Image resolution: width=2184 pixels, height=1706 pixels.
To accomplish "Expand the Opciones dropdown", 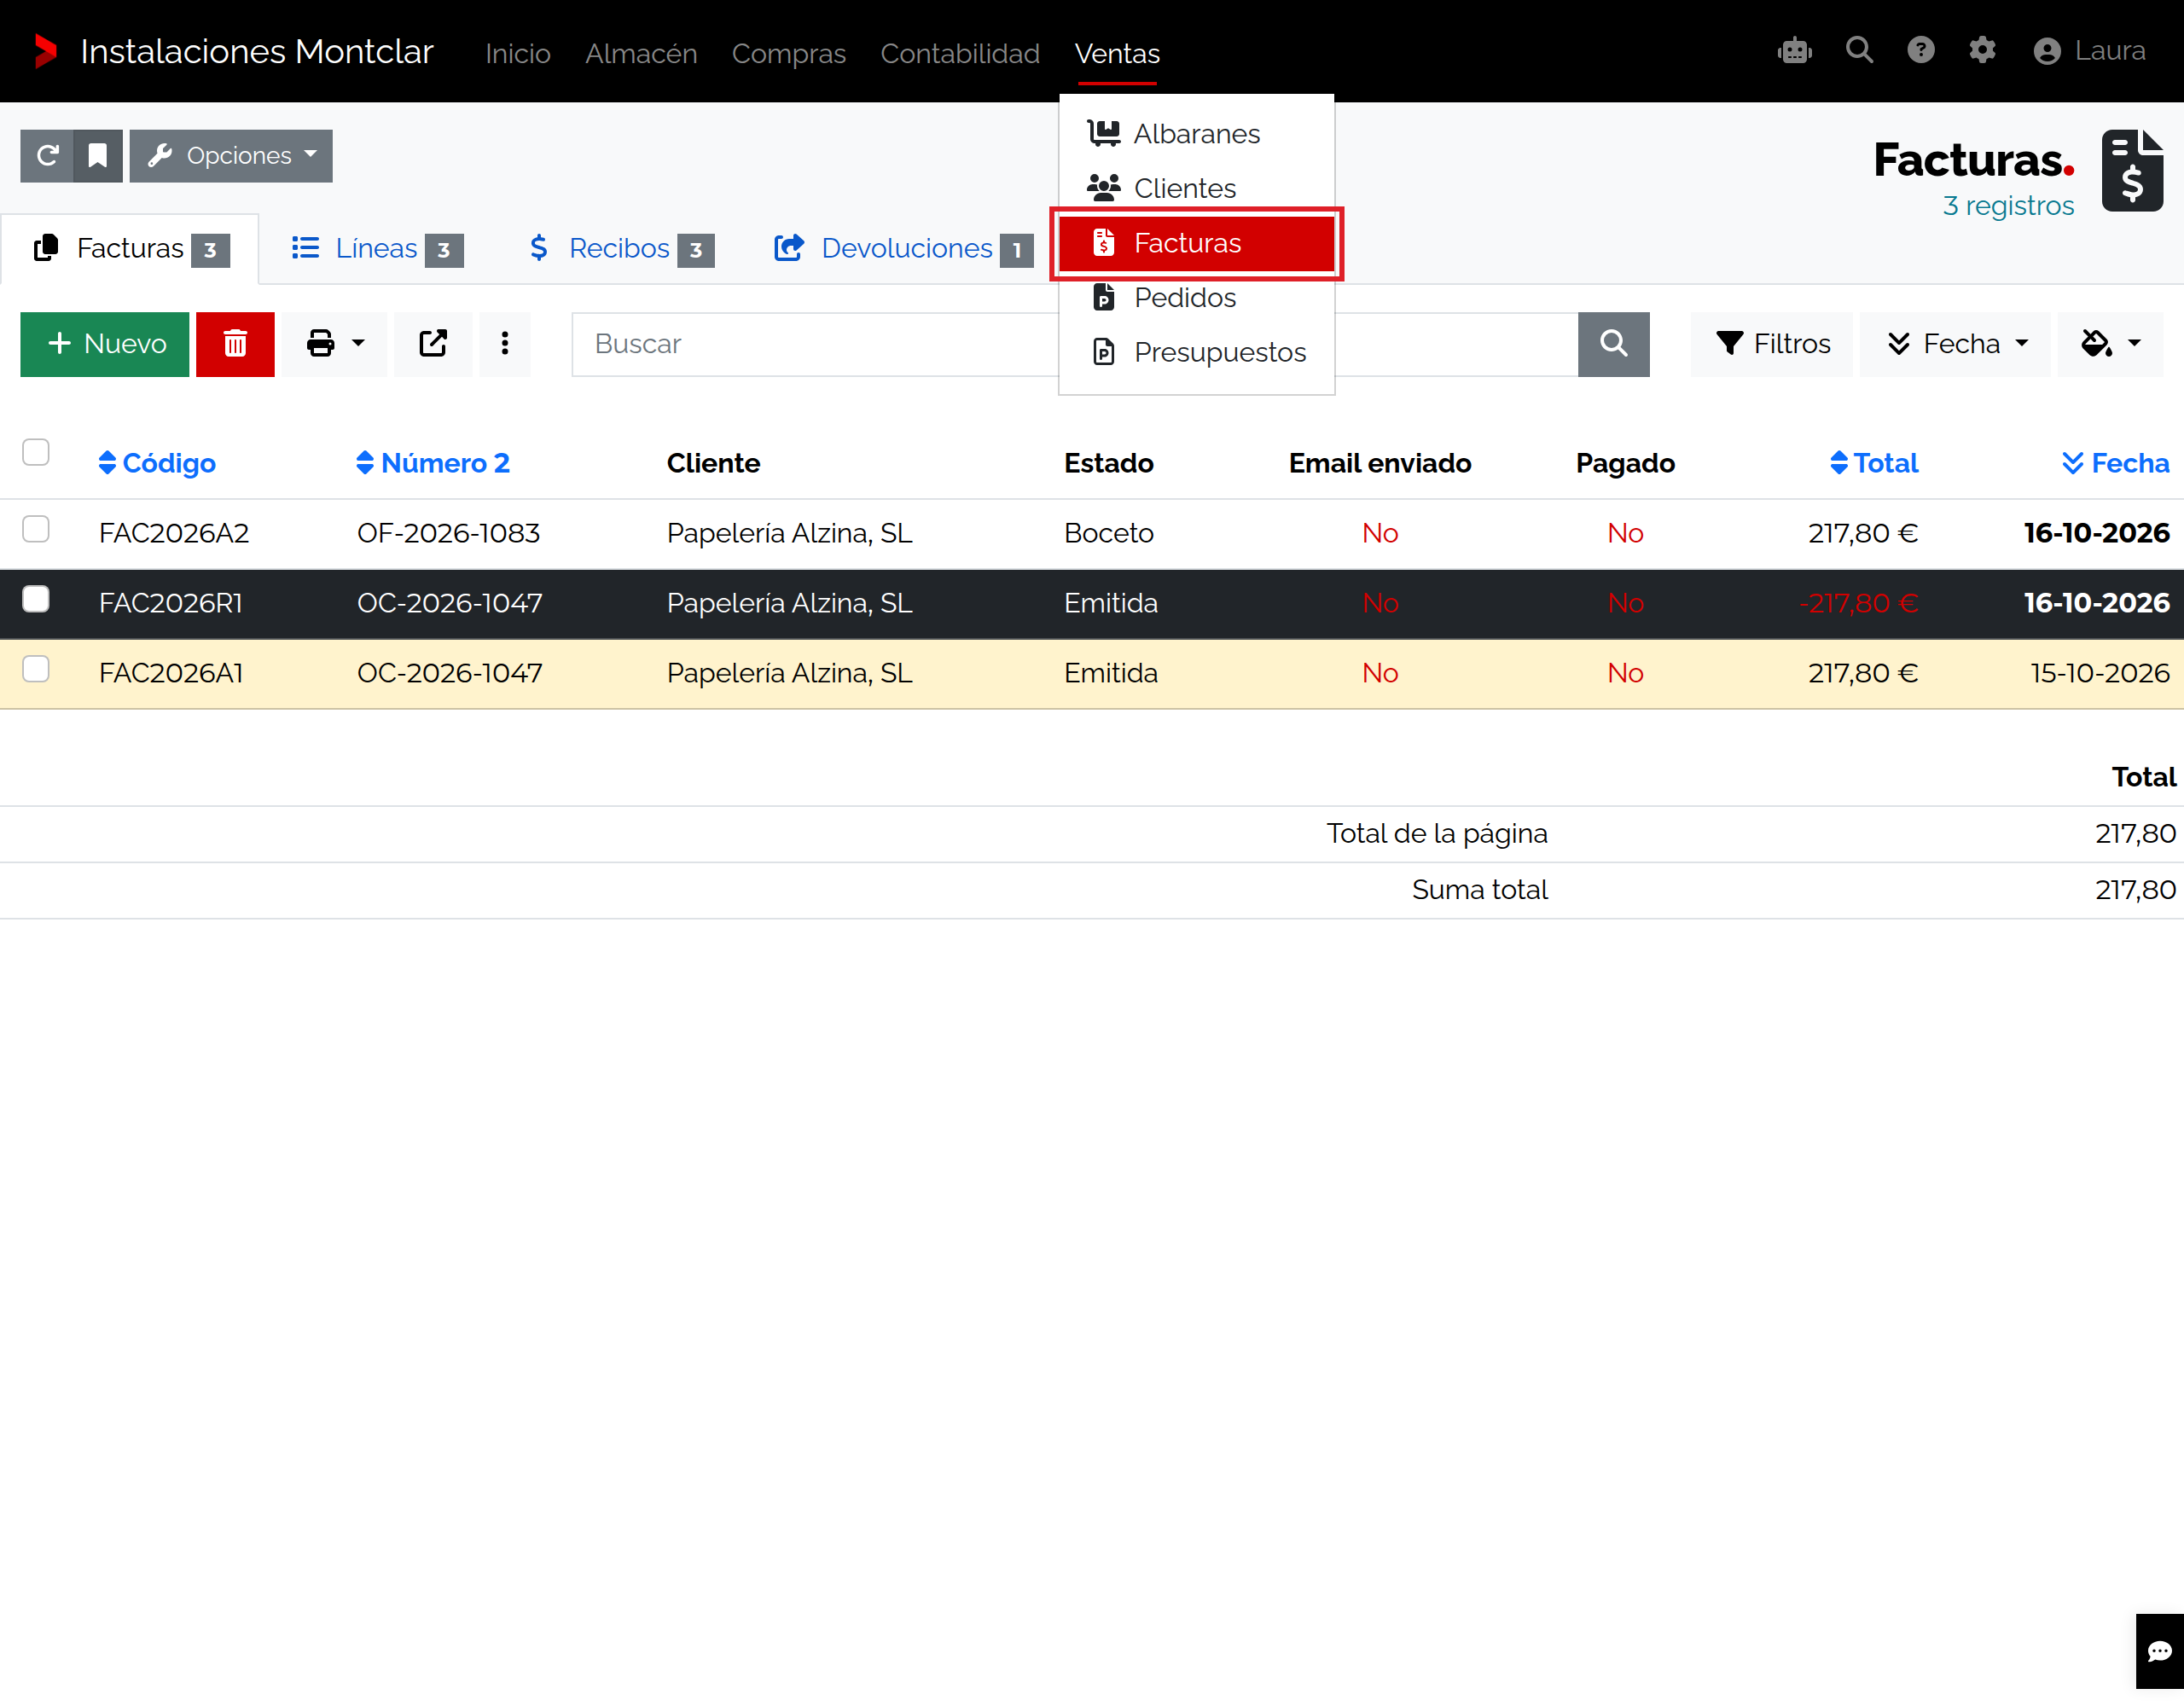I will click(x=231, y=156).
